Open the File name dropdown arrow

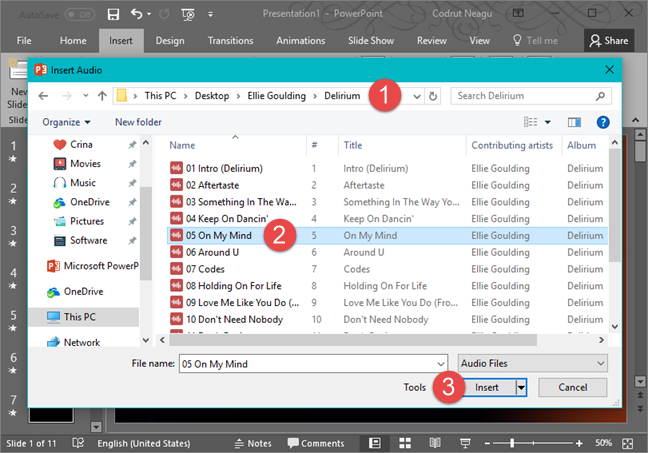point(441,364)
